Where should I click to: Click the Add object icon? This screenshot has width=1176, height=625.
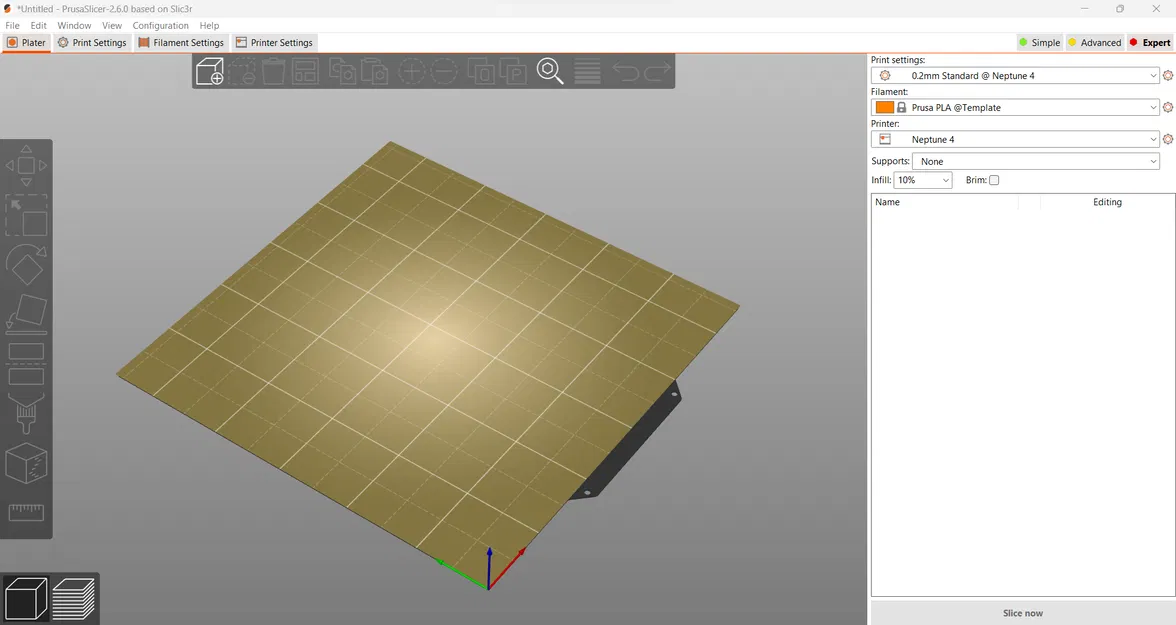point(210,71)
